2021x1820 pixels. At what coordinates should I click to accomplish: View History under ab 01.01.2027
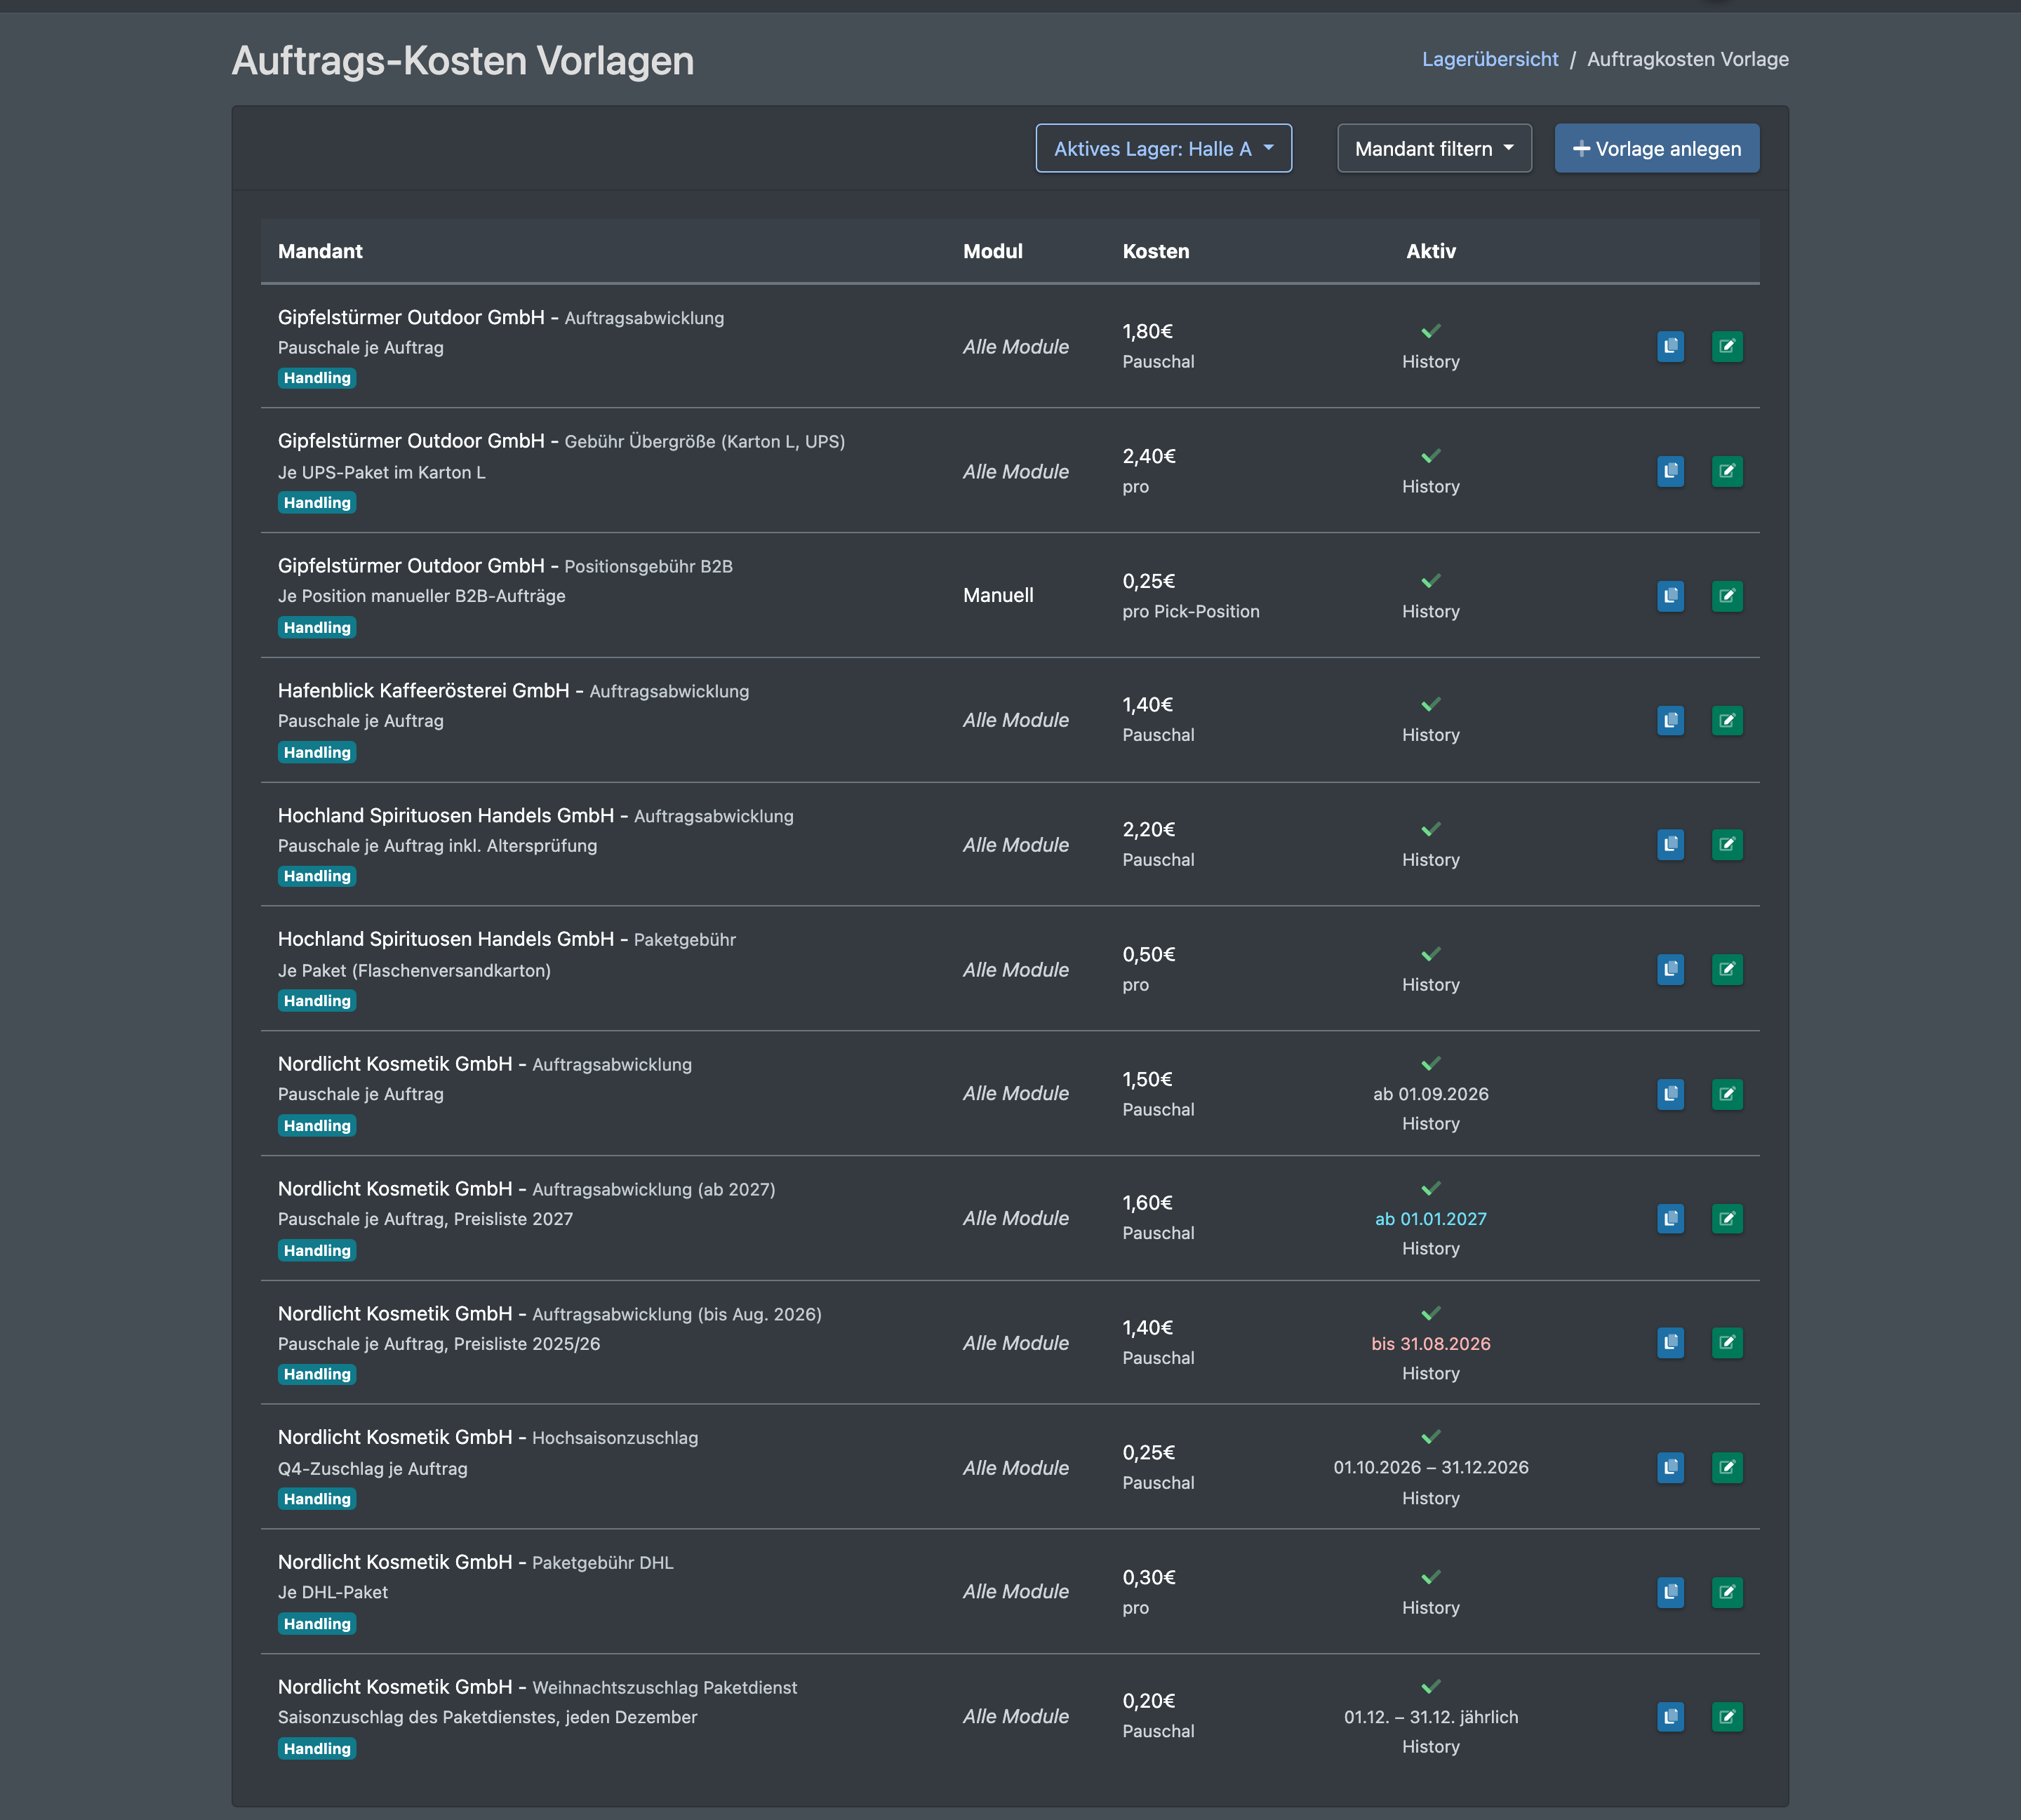[1430, 1248]
